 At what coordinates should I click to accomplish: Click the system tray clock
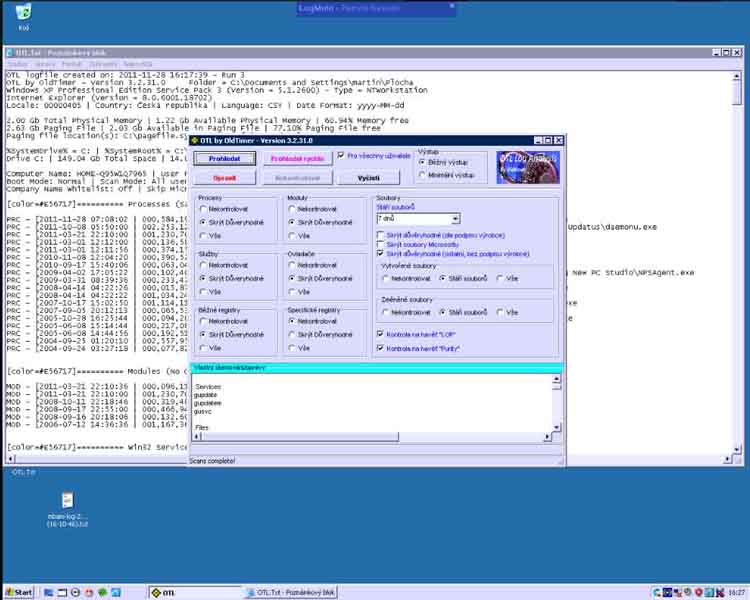[736, 593]
